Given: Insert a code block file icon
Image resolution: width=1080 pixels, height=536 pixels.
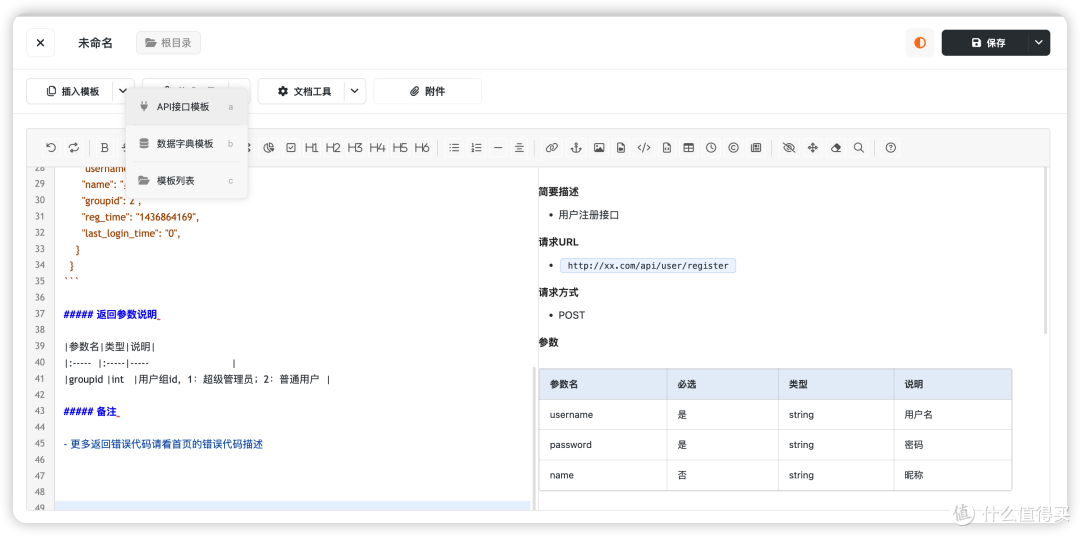Looking at the screenshot, I should 666,147.
